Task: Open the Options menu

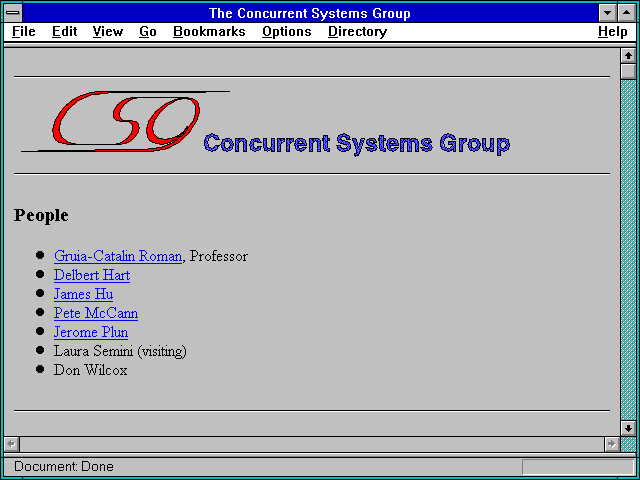Action: click(287, 32)
